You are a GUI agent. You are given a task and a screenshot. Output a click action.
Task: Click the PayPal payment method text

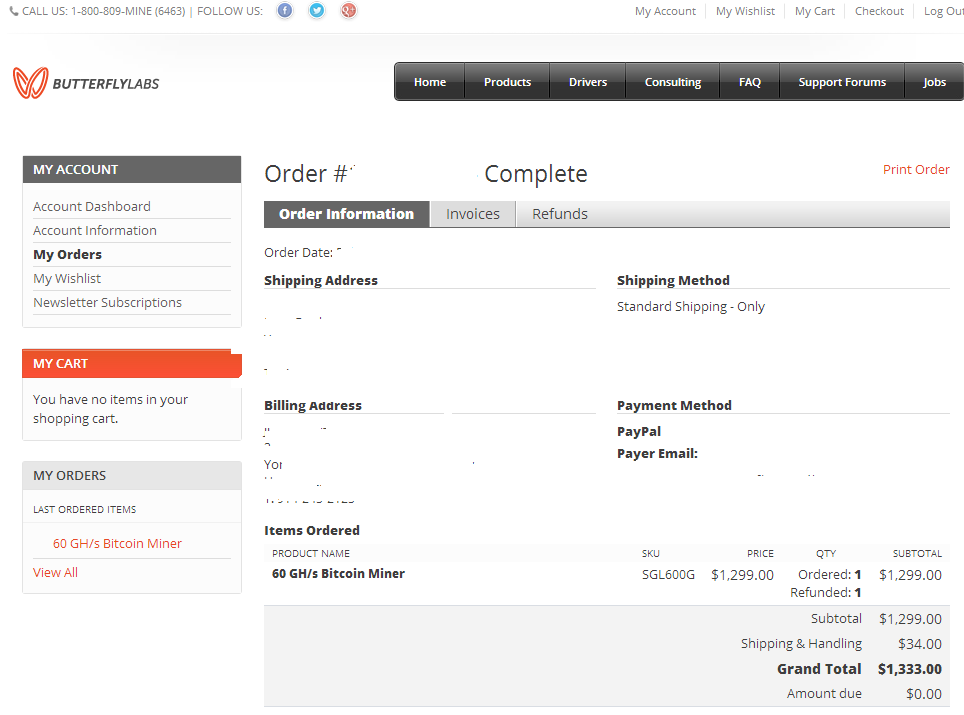639,432
